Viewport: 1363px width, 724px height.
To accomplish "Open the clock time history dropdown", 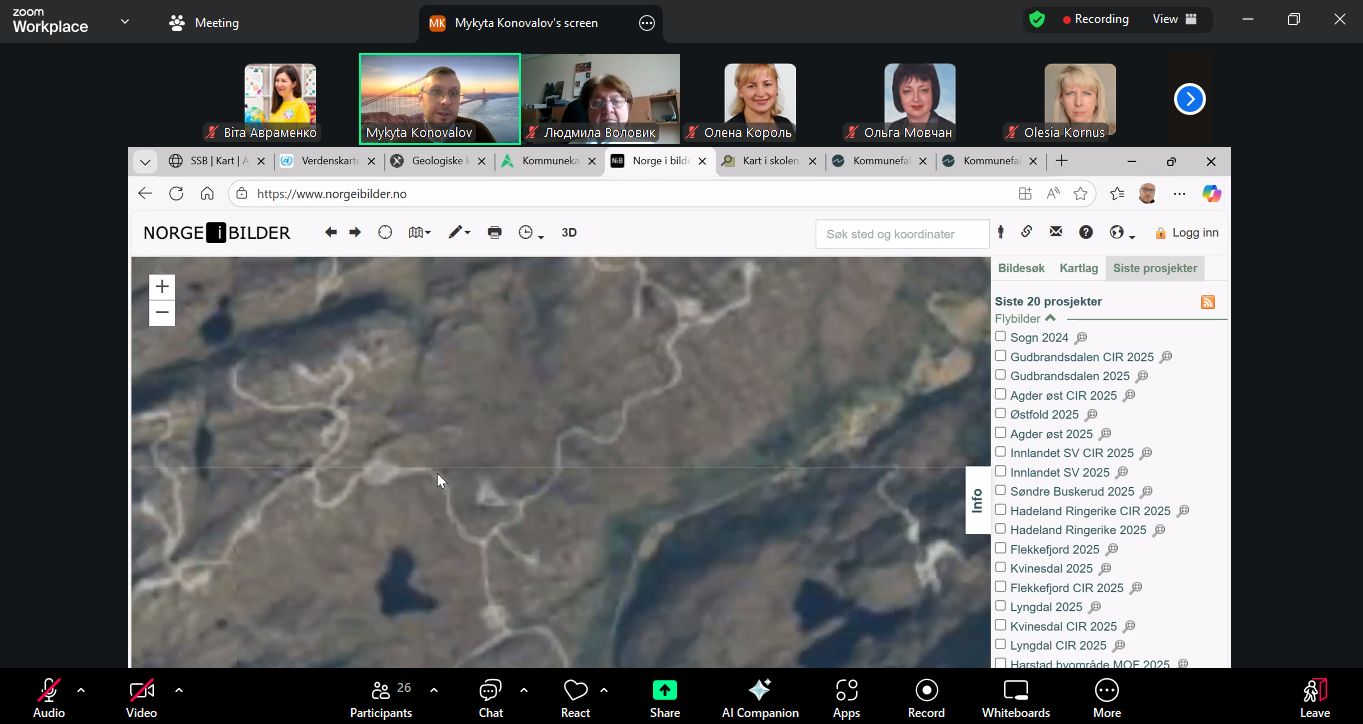I will [x=531, y=232].
